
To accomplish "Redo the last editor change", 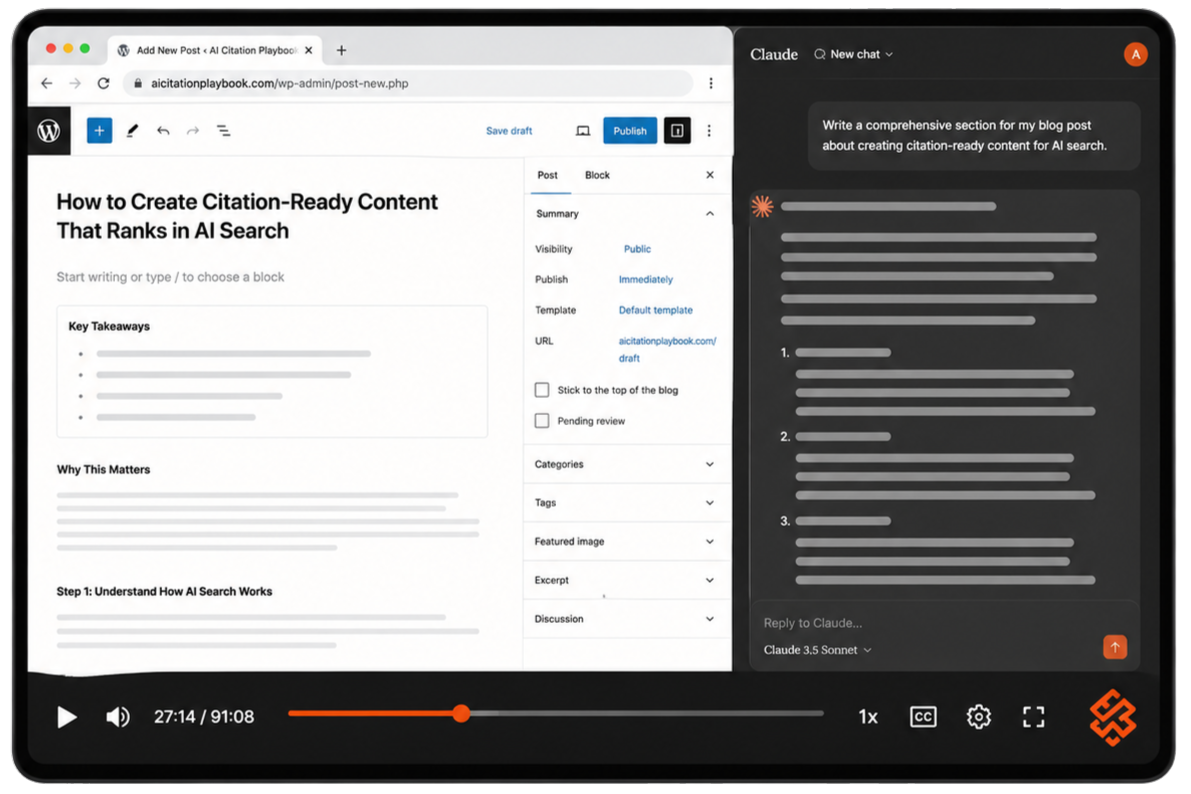I will click(x=193, y=131).
